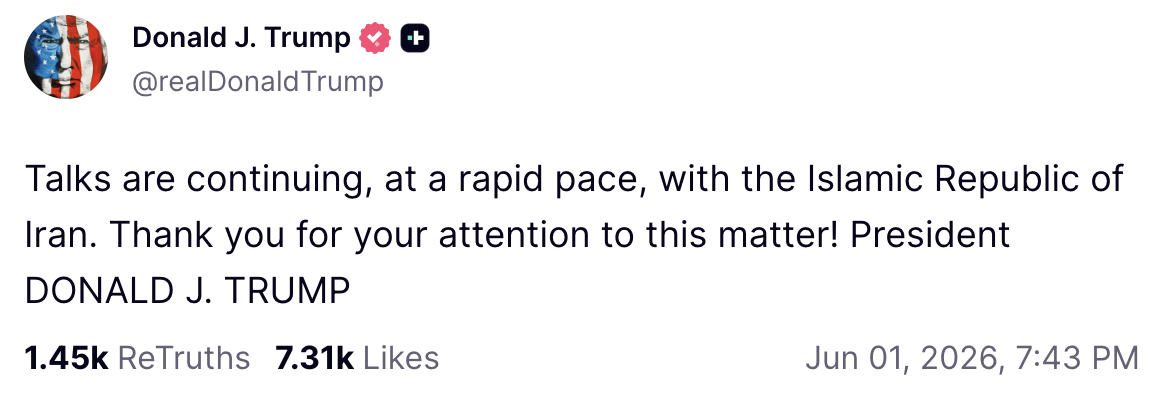The height and width of the screenshot is (404, 1166).
Task: Click the red verified checkmark badge
Action: coord(375,38)
